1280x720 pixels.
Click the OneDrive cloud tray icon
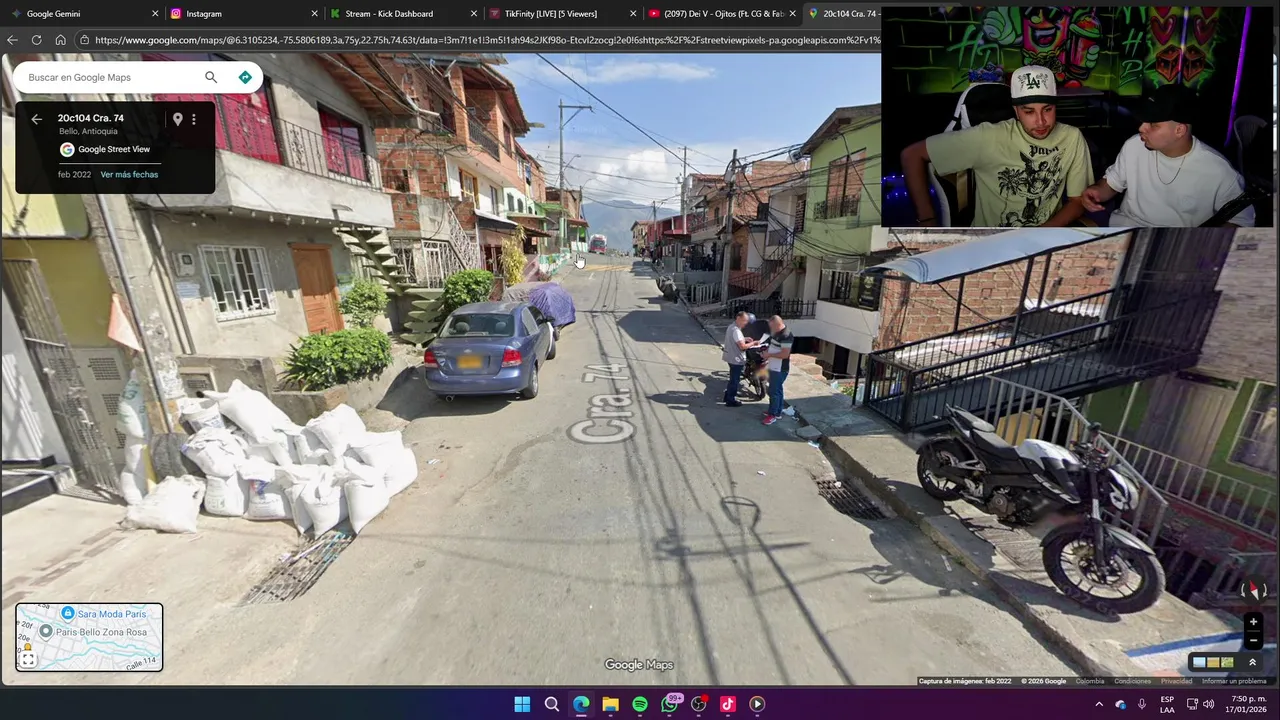[x=1120, y=704]
